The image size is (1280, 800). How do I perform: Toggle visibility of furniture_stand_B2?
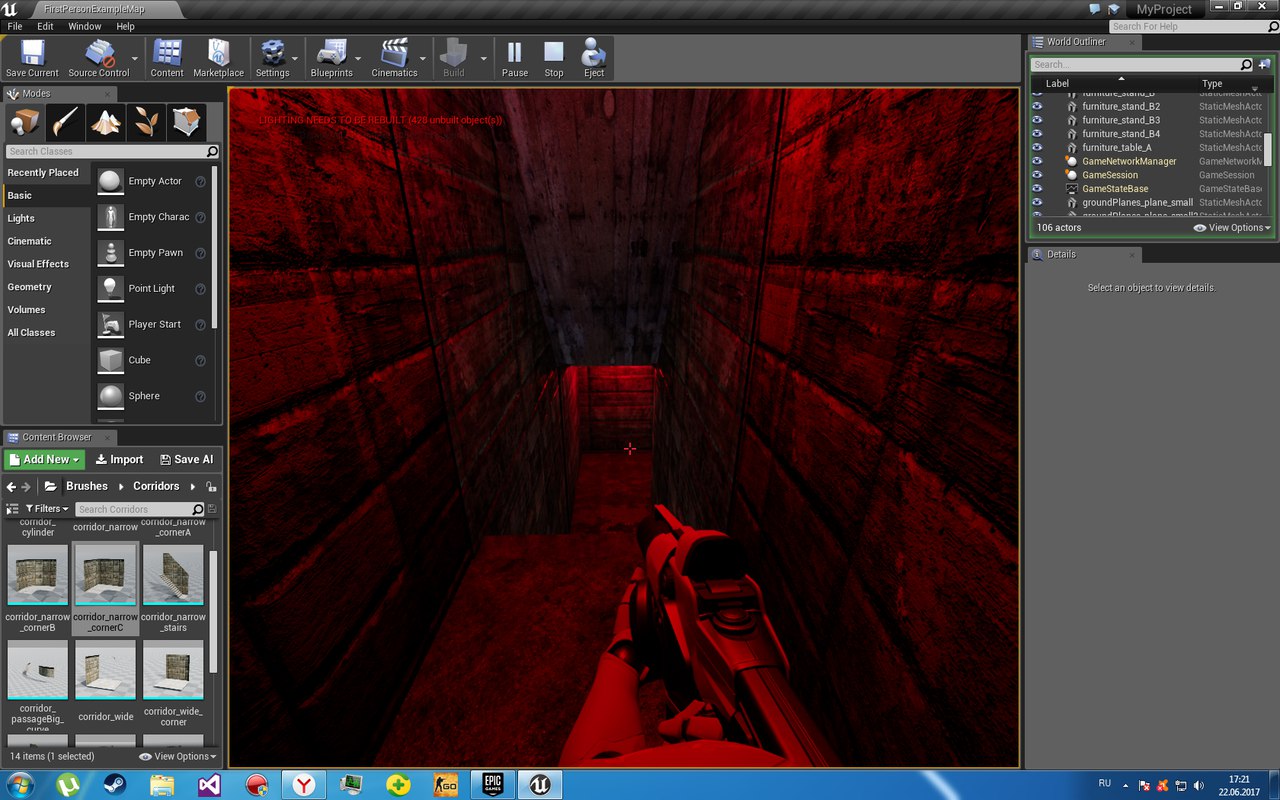(x=1037, y=106)
